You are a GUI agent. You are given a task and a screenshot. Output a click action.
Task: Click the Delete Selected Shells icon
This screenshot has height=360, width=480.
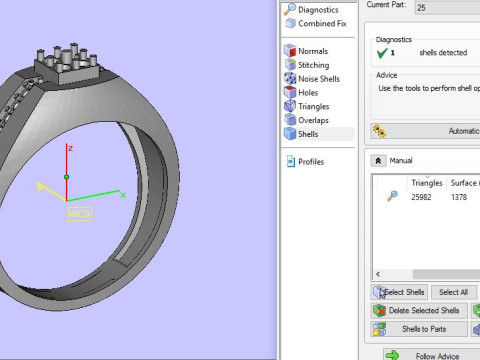click(x=380, y=311)
